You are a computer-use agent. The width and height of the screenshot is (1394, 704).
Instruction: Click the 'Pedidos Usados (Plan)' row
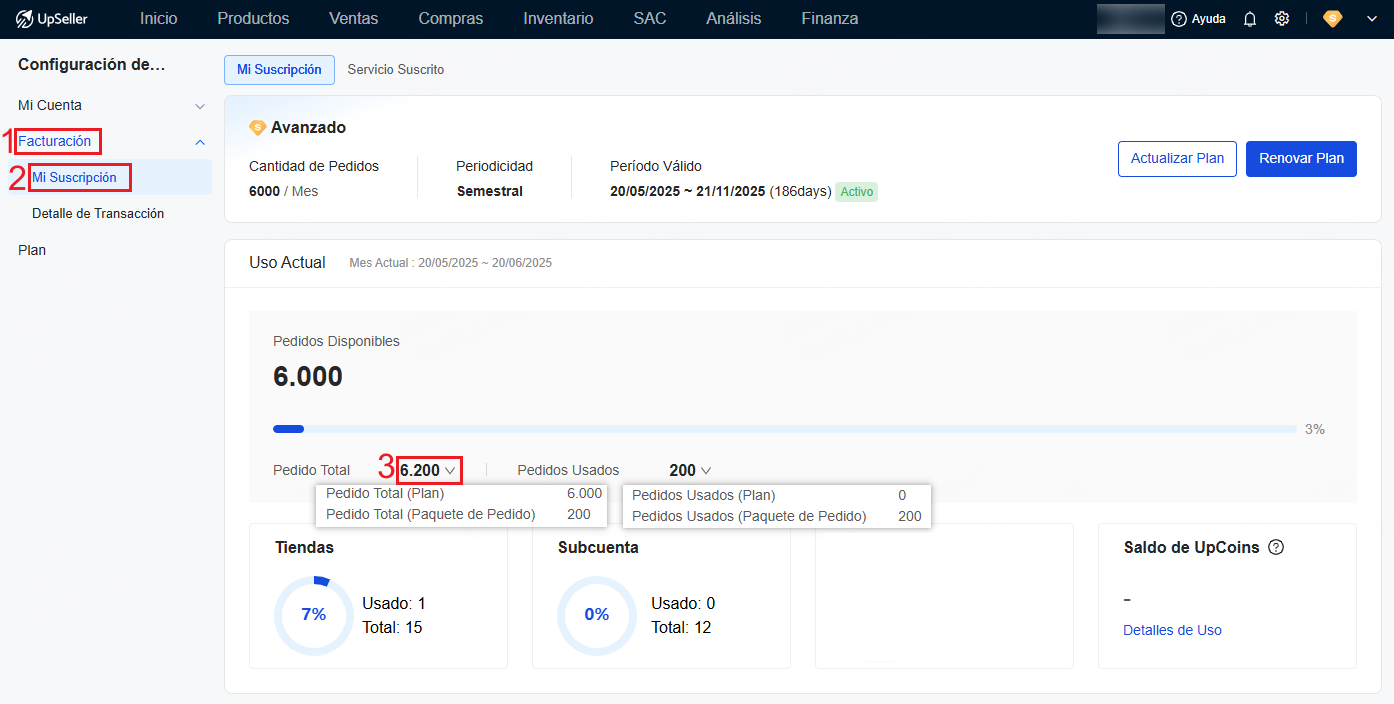(x=776, y=495)
